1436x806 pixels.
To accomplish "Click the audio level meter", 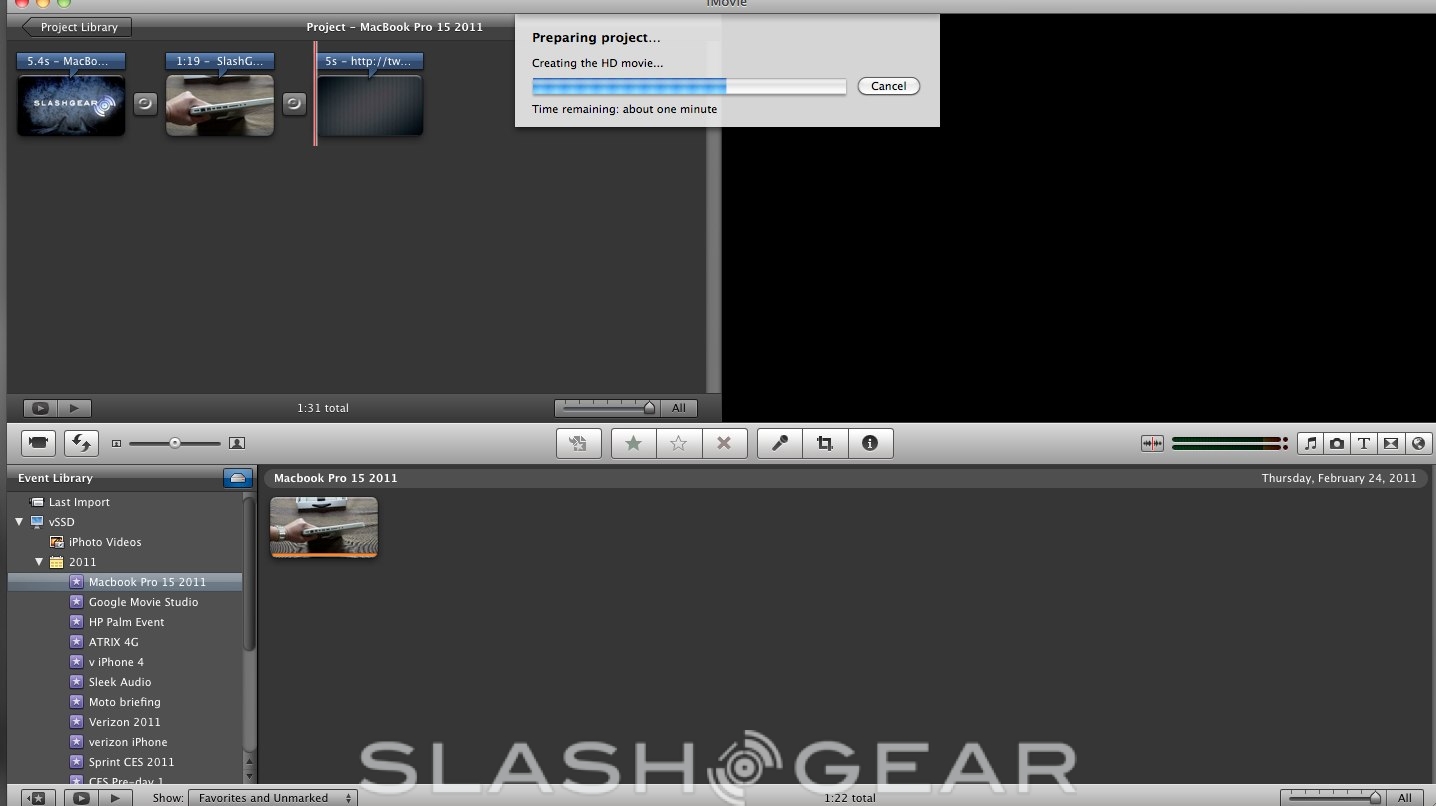I will coord(1229,443).
